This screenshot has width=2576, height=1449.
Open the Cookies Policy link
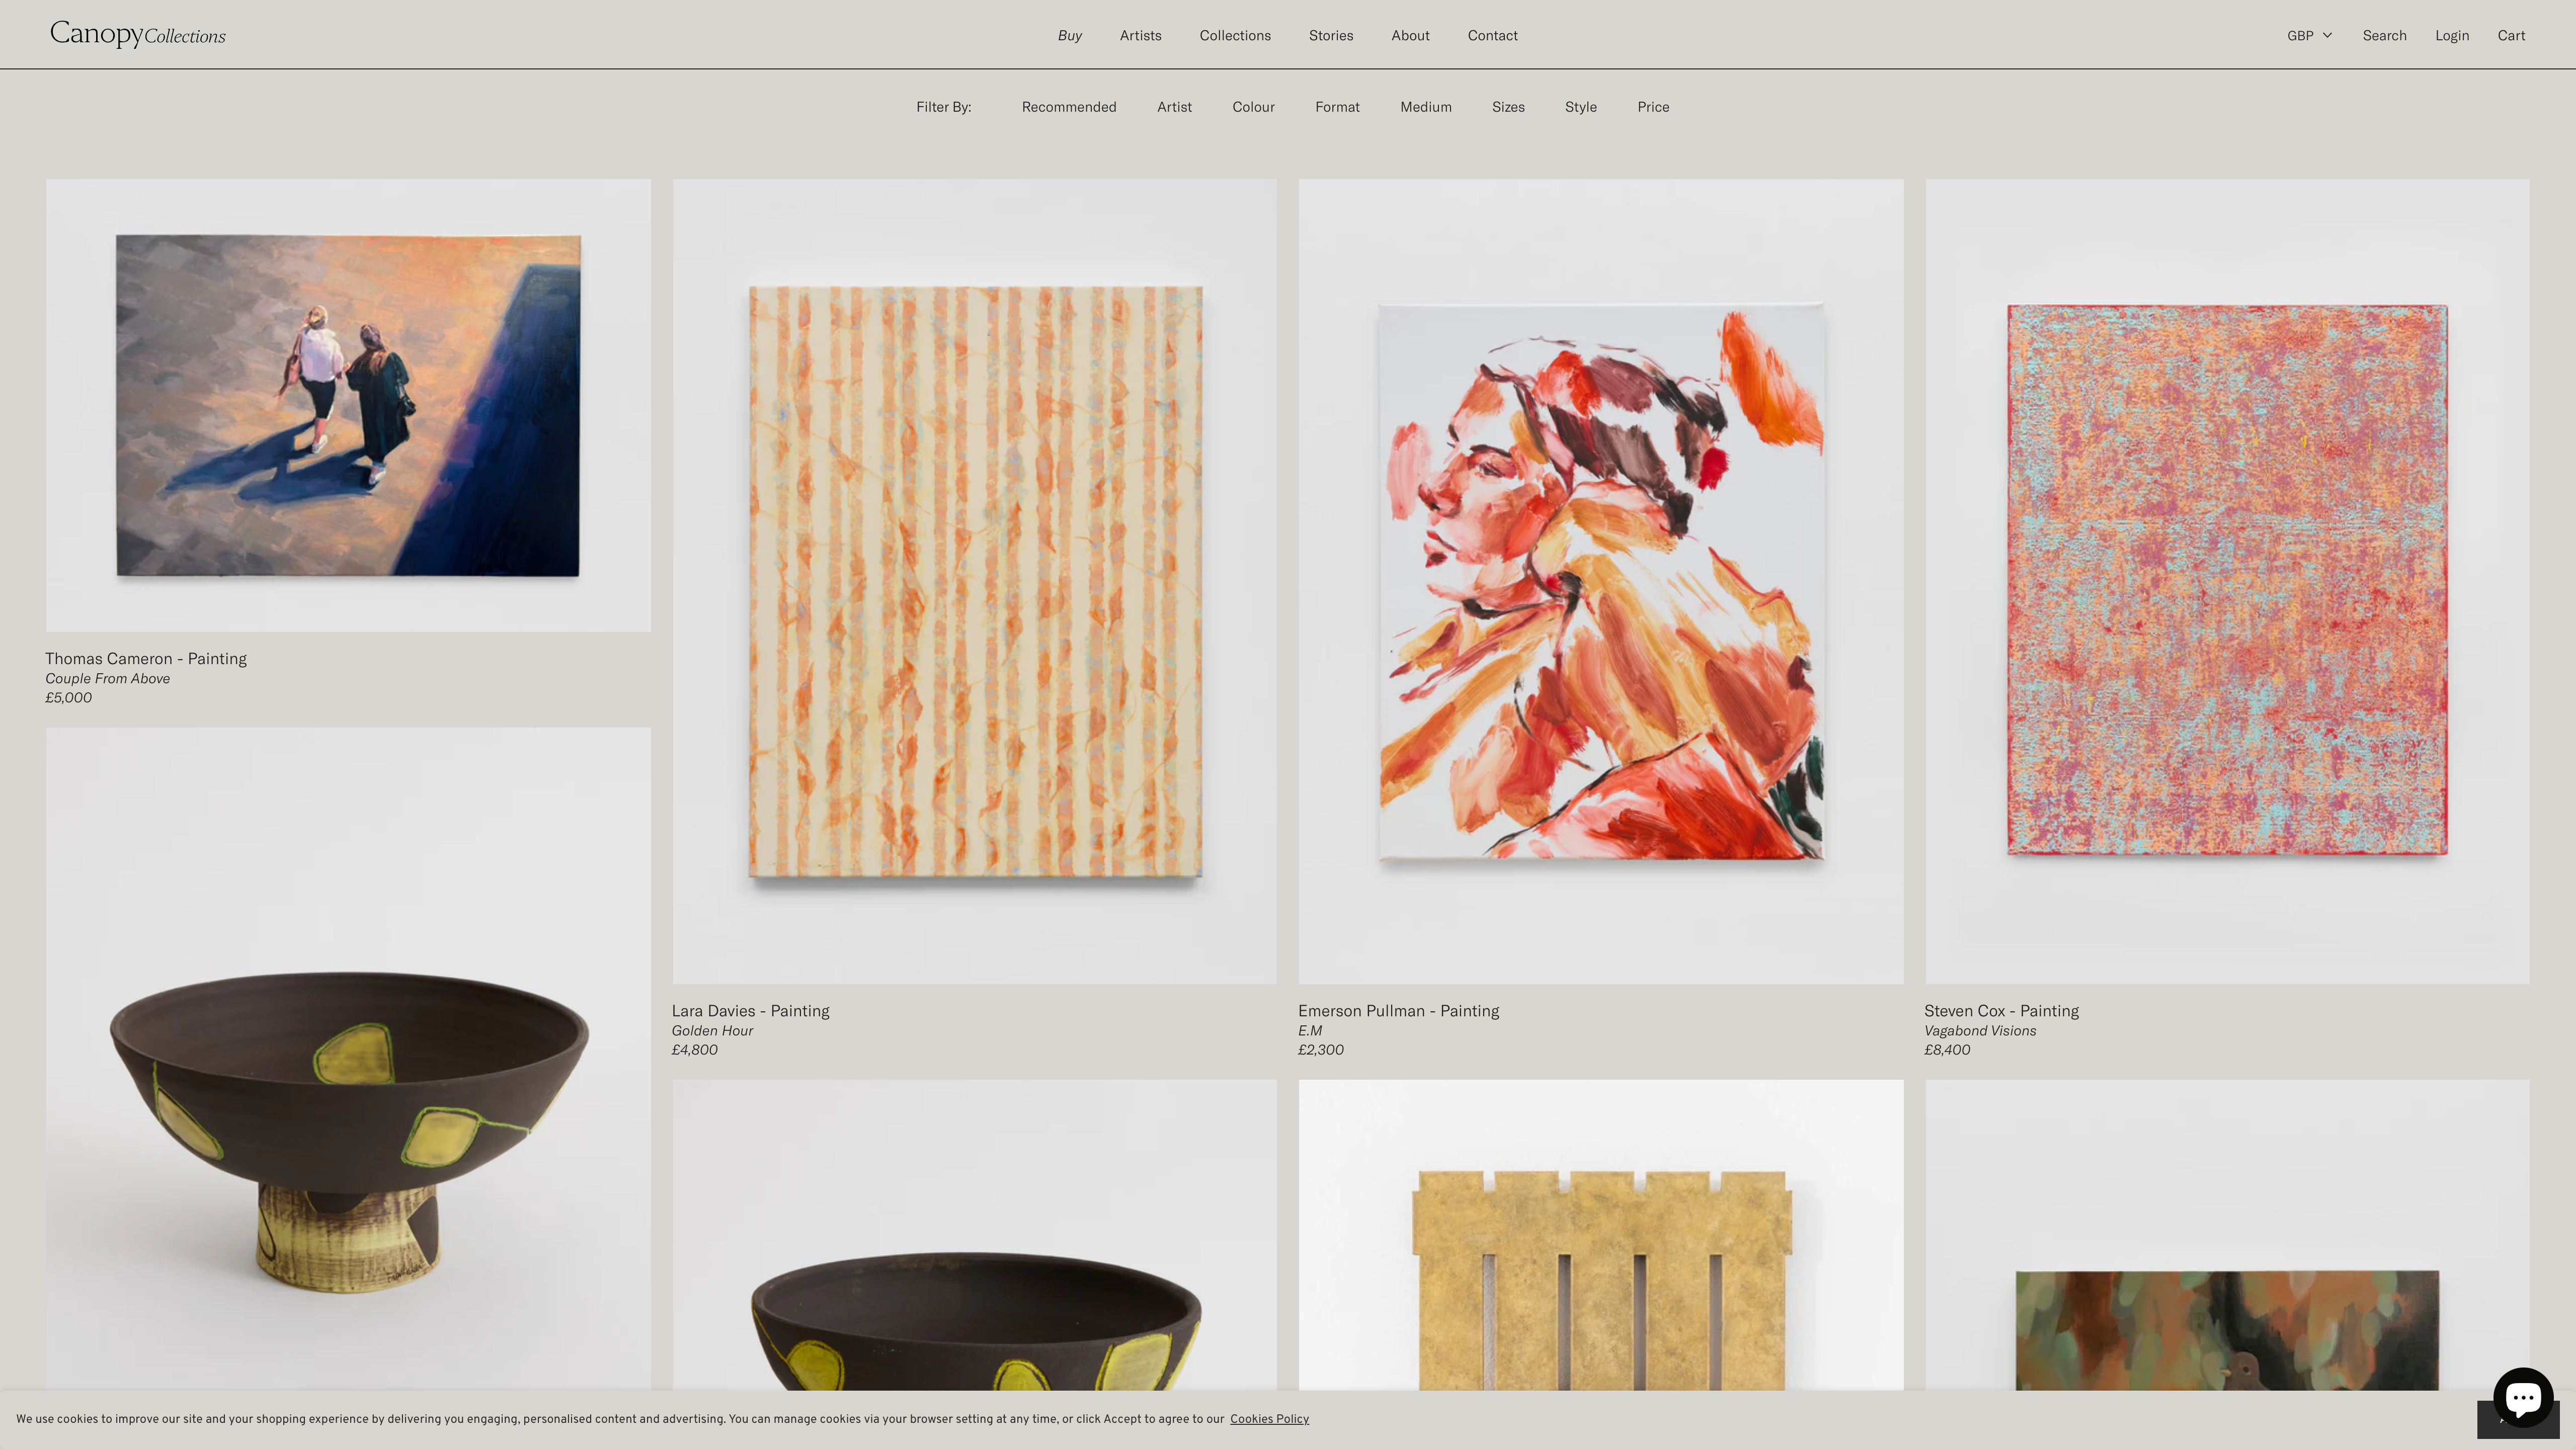[x=1269, y=1418]
